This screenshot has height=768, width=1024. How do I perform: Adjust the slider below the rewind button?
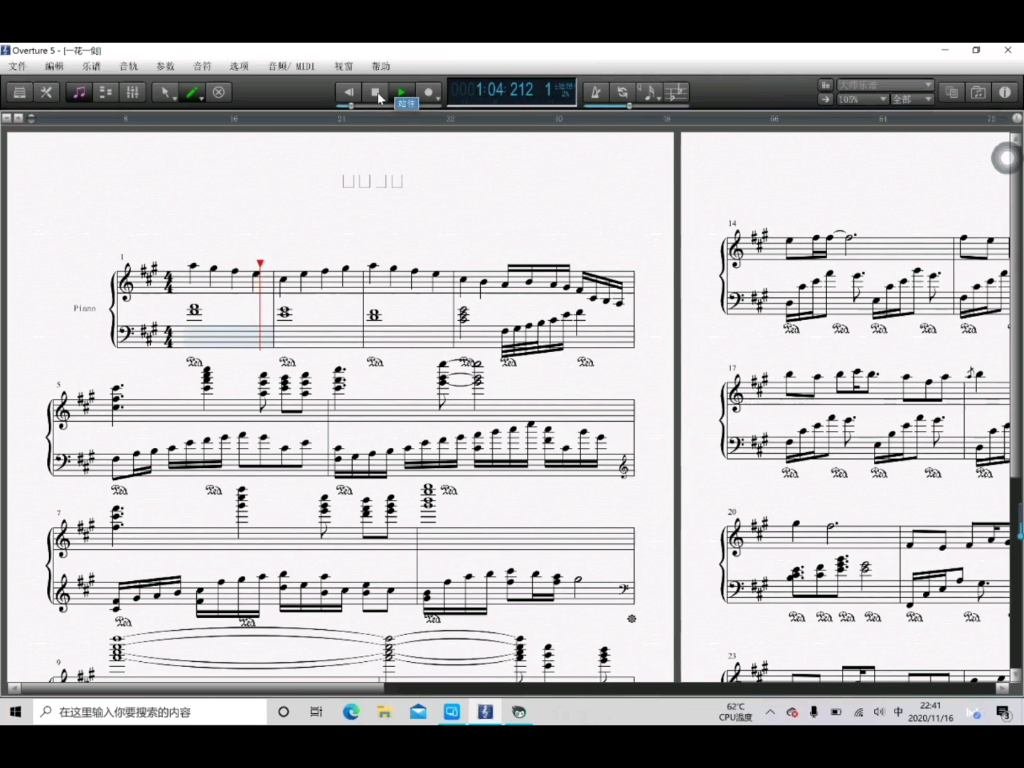pyautogui.click(x=351, y=106)
